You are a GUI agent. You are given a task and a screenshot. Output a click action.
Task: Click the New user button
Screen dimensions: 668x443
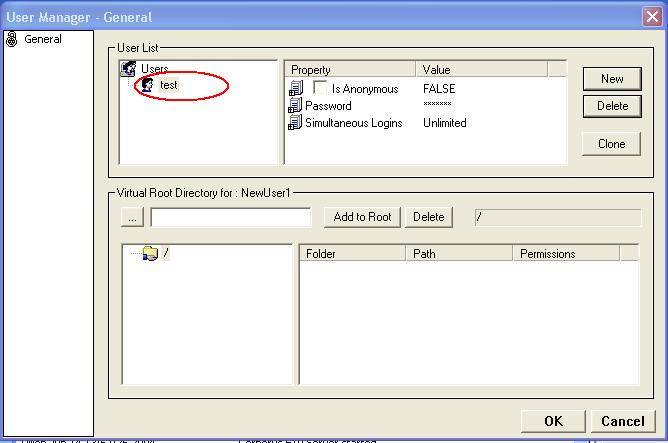[x=612, y=79]
